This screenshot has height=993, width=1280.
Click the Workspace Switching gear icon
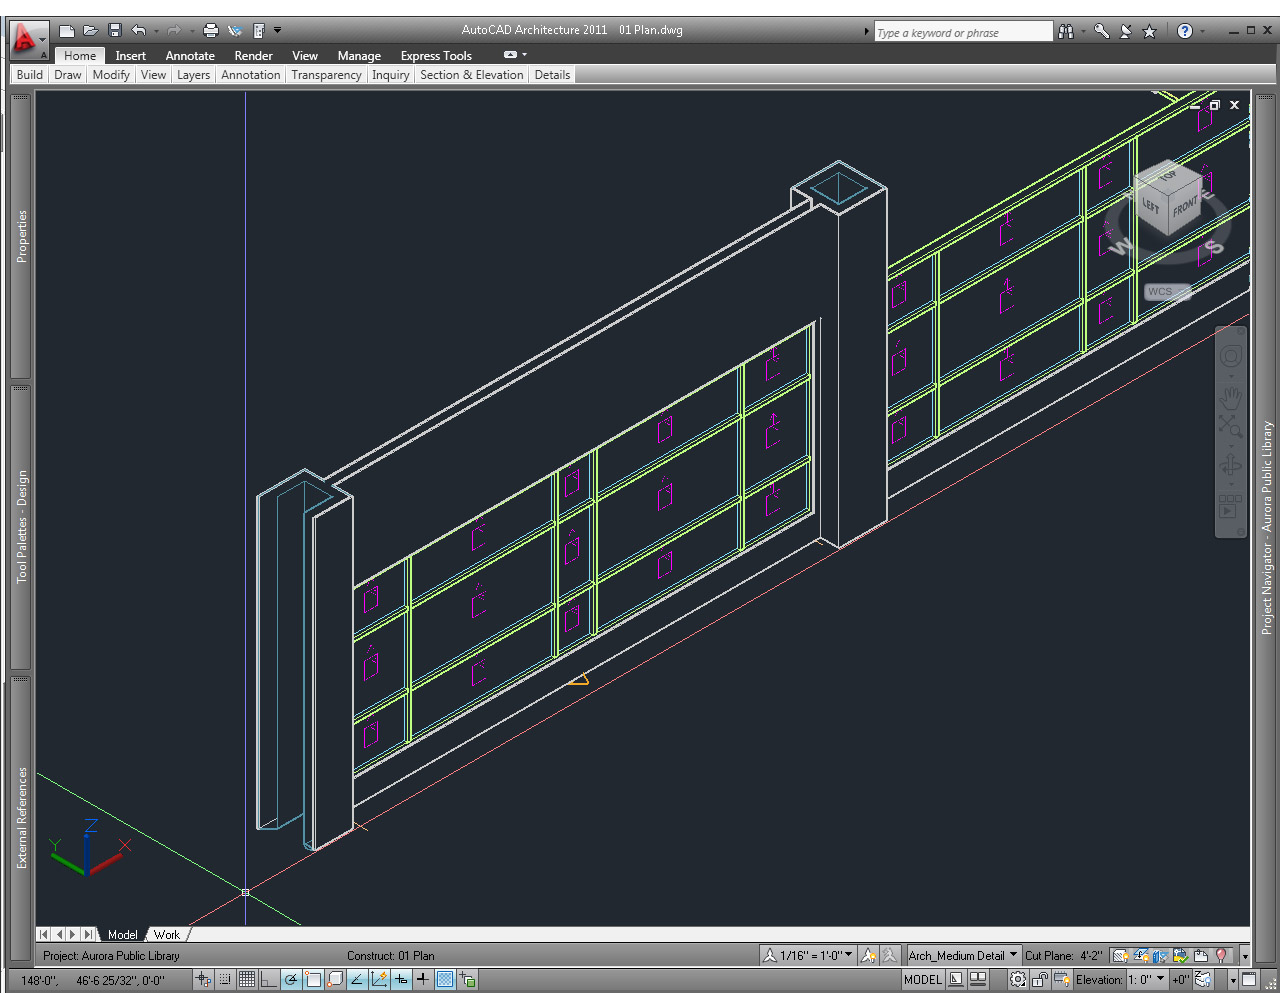(x=1018, y=980)
